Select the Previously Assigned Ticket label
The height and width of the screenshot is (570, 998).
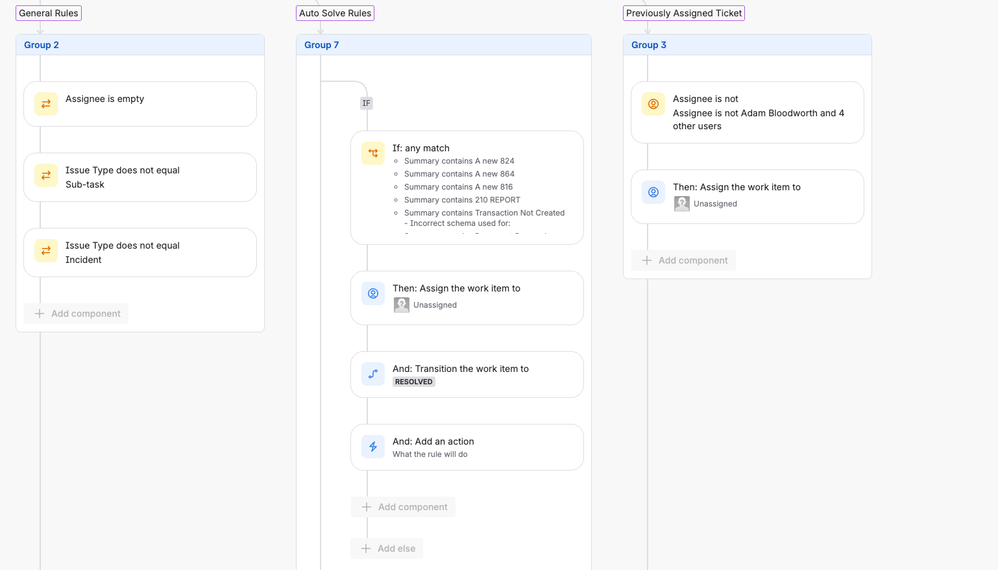coord(684,13)
